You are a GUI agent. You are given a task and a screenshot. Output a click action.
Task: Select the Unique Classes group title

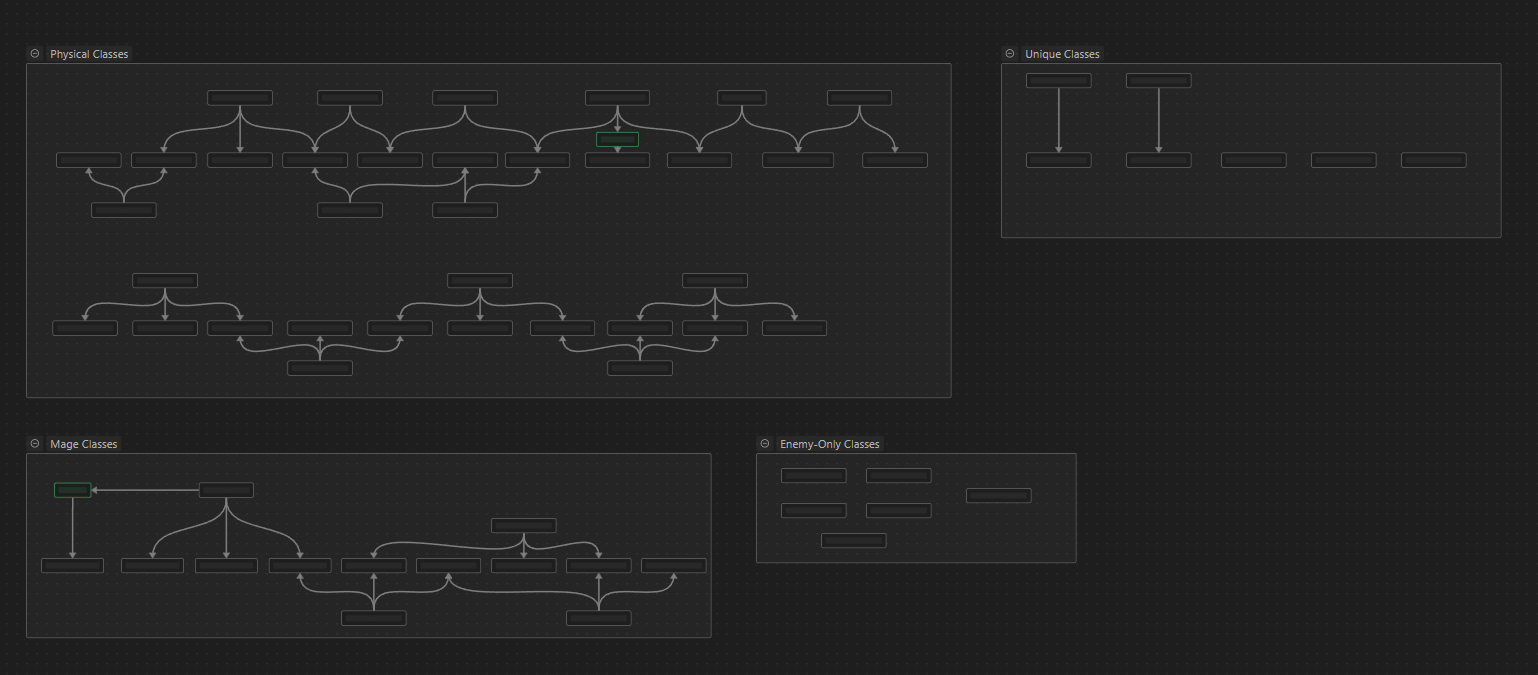(x=1062, y=54)
